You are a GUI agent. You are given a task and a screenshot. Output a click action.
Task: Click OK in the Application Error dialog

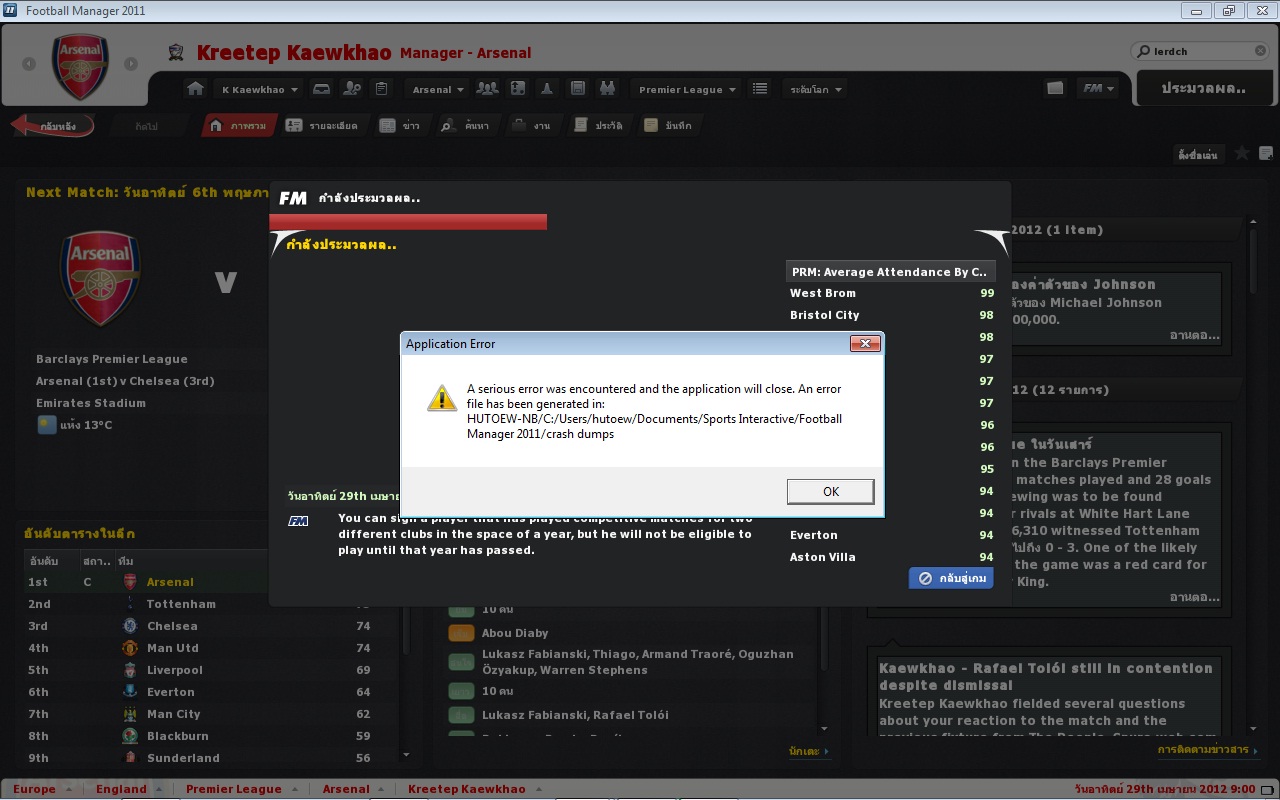(830, 491)
